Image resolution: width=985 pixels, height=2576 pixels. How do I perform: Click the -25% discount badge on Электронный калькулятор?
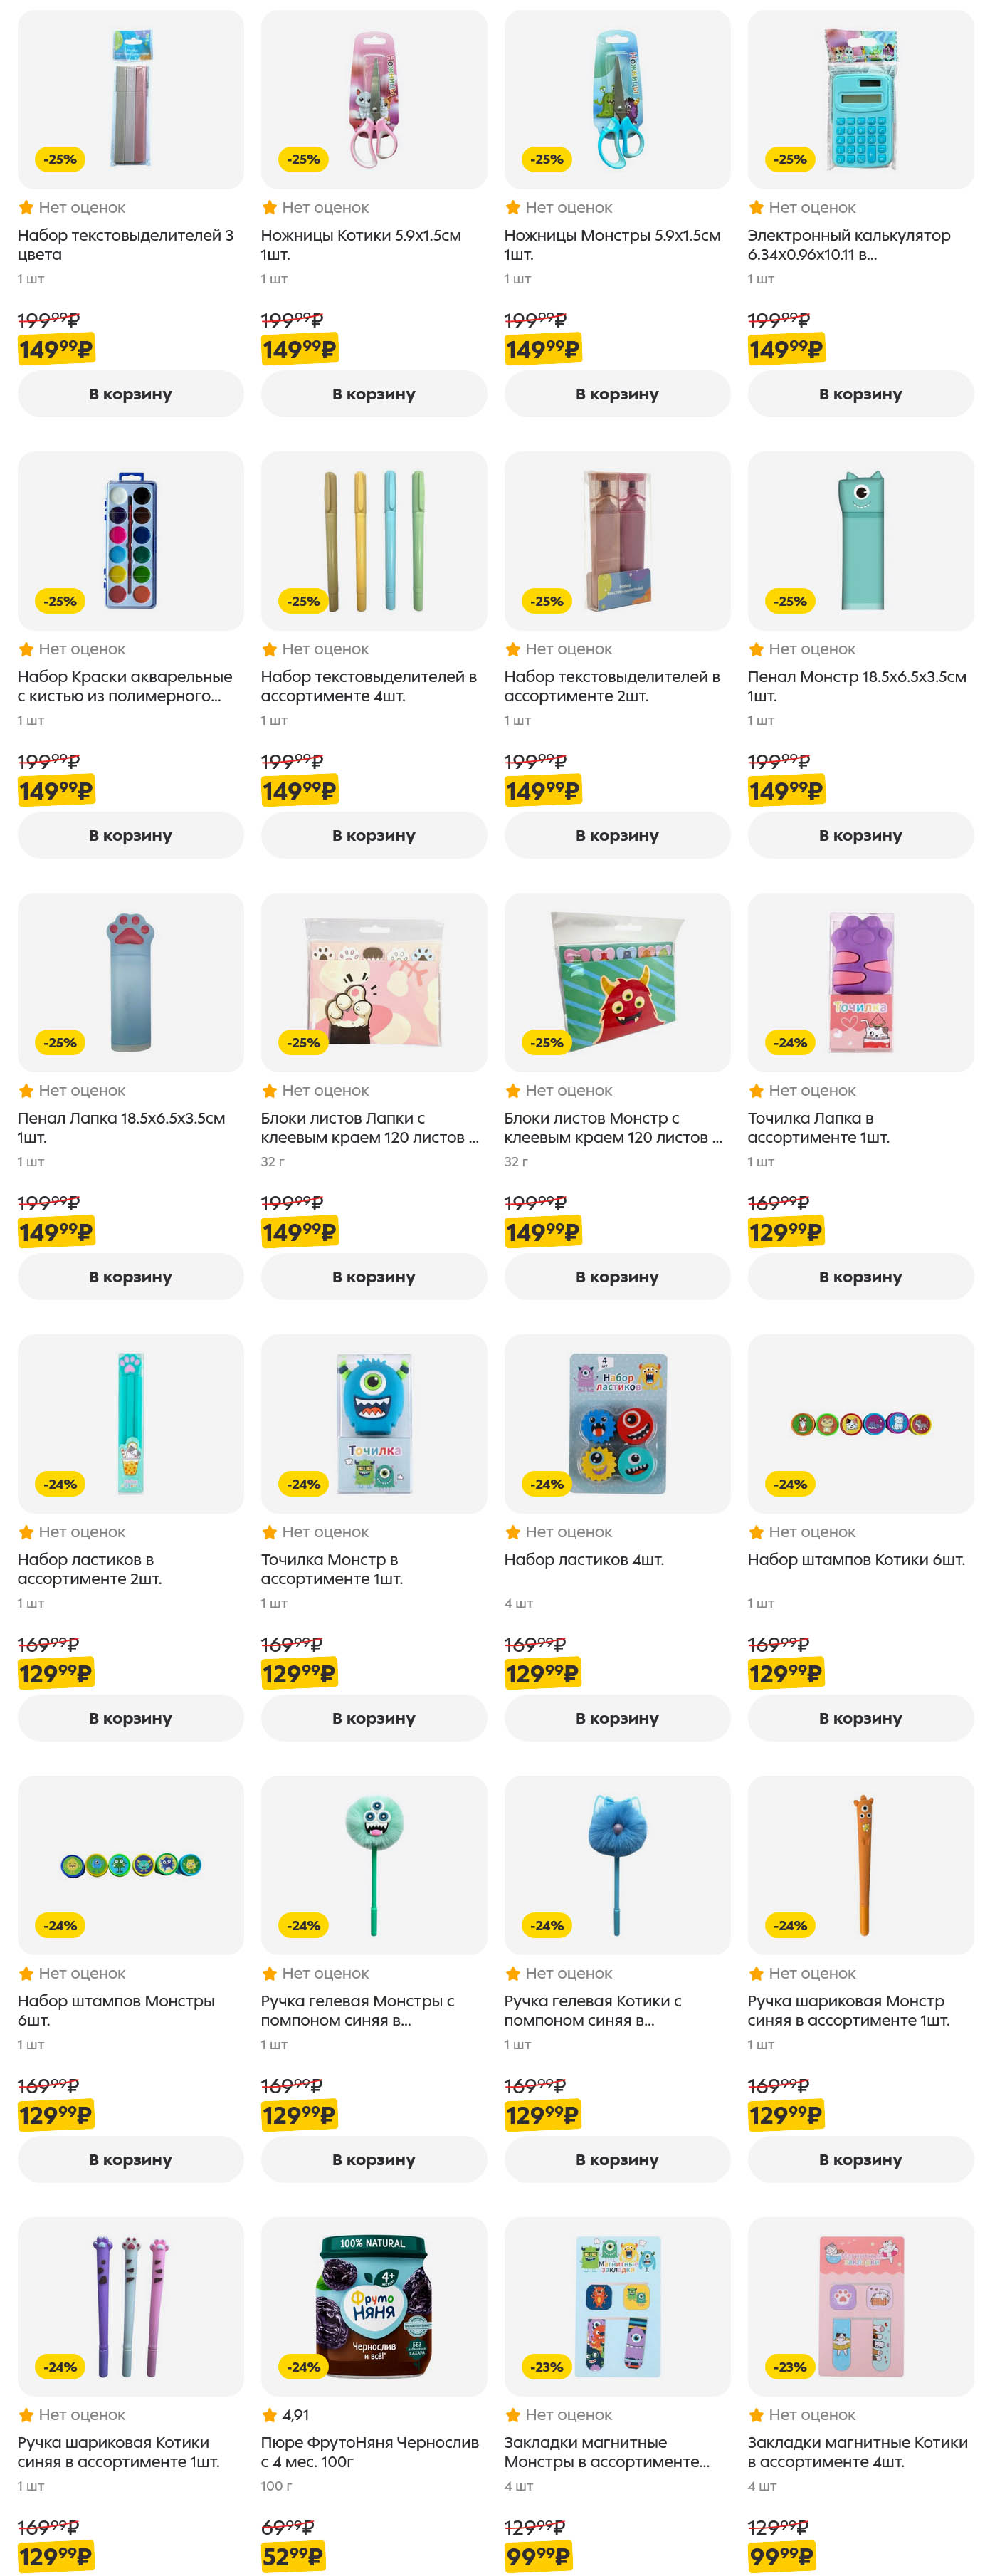[790, 159]
